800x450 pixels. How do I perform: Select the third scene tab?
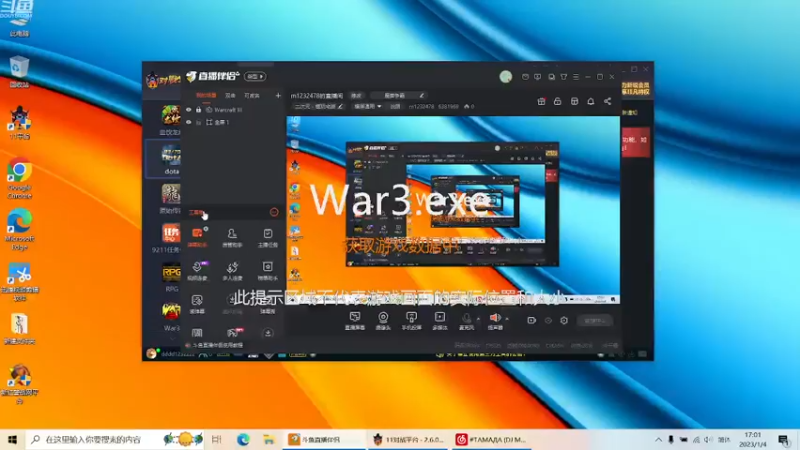coord(252,95)
